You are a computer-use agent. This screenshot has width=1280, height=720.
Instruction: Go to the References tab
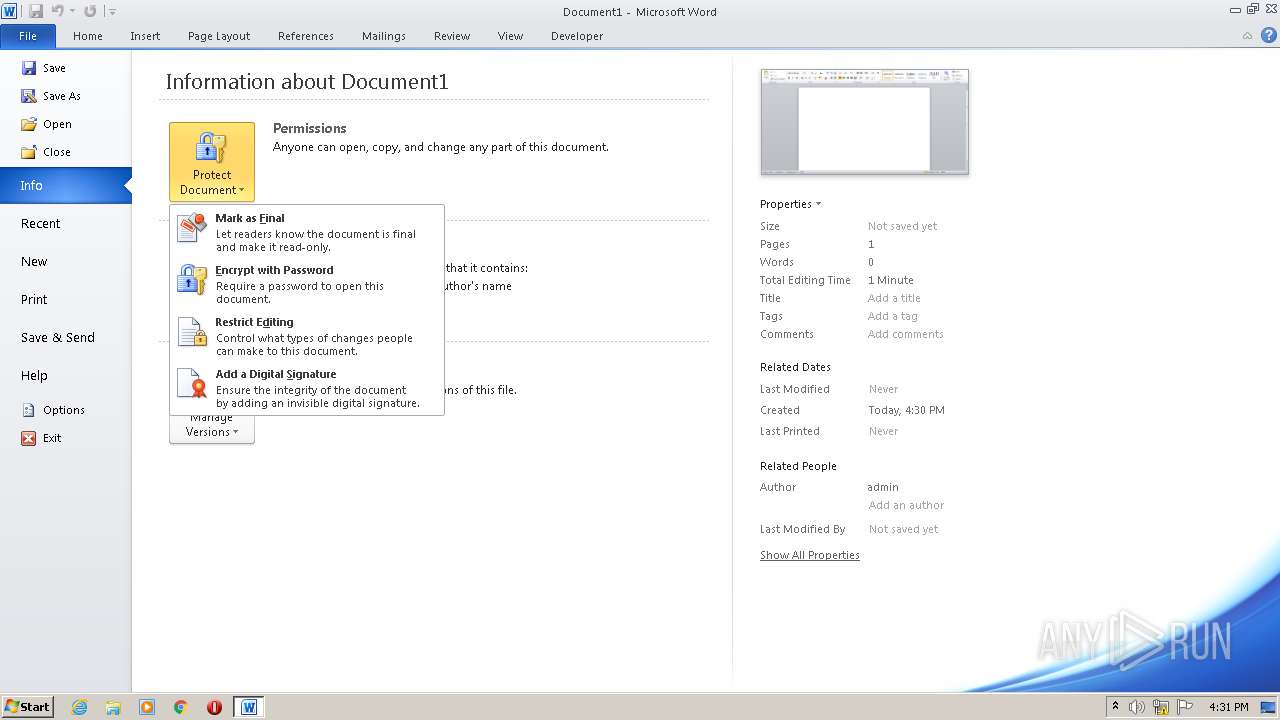(x=306, y=36)
